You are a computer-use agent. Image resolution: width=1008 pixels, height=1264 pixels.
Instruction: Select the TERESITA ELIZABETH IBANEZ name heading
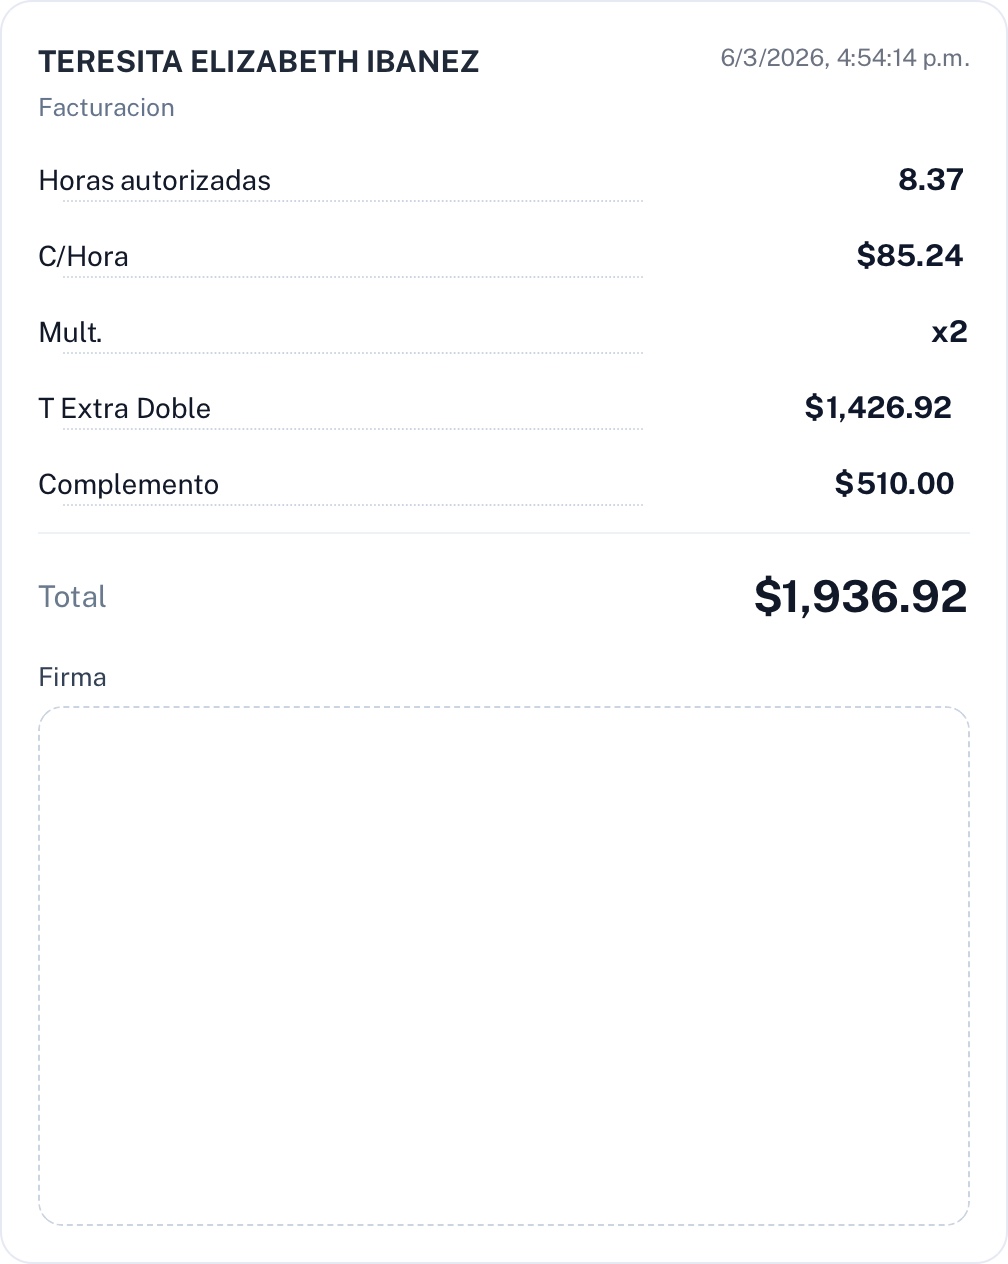(259, 62)
